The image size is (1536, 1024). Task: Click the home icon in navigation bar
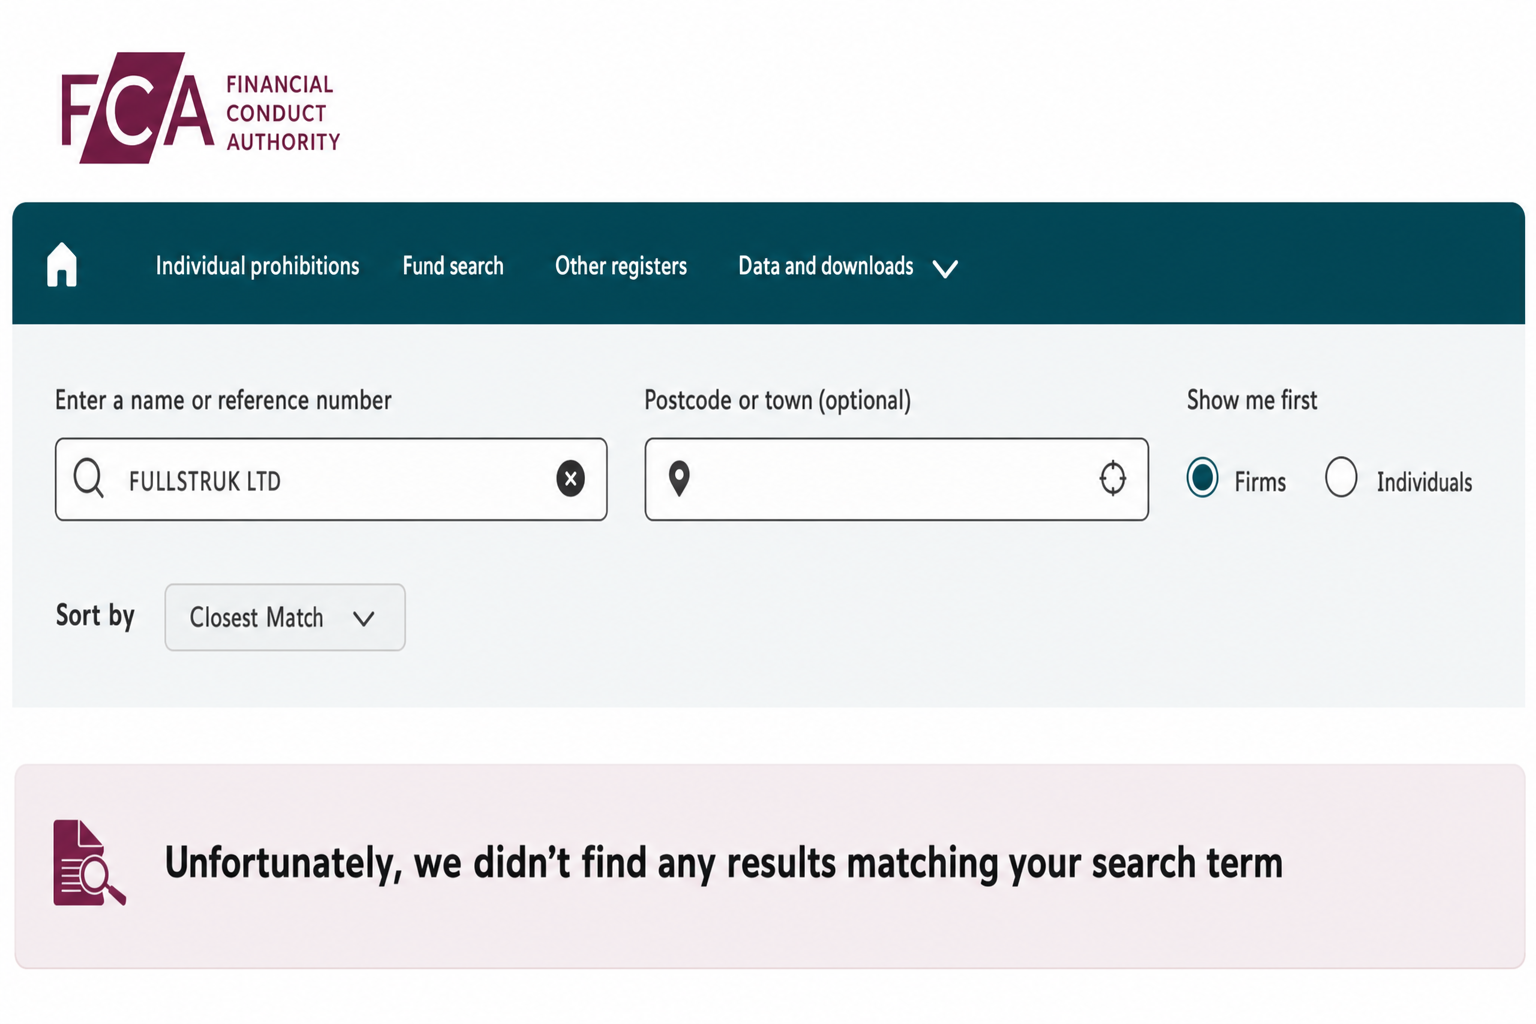[x=62, y=265]
